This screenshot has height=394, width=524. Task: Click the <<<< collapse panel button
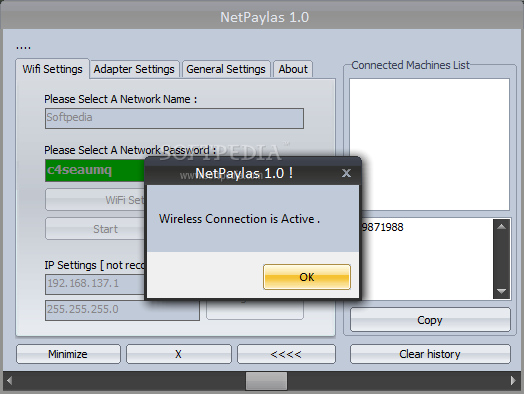tap(286, 354)
